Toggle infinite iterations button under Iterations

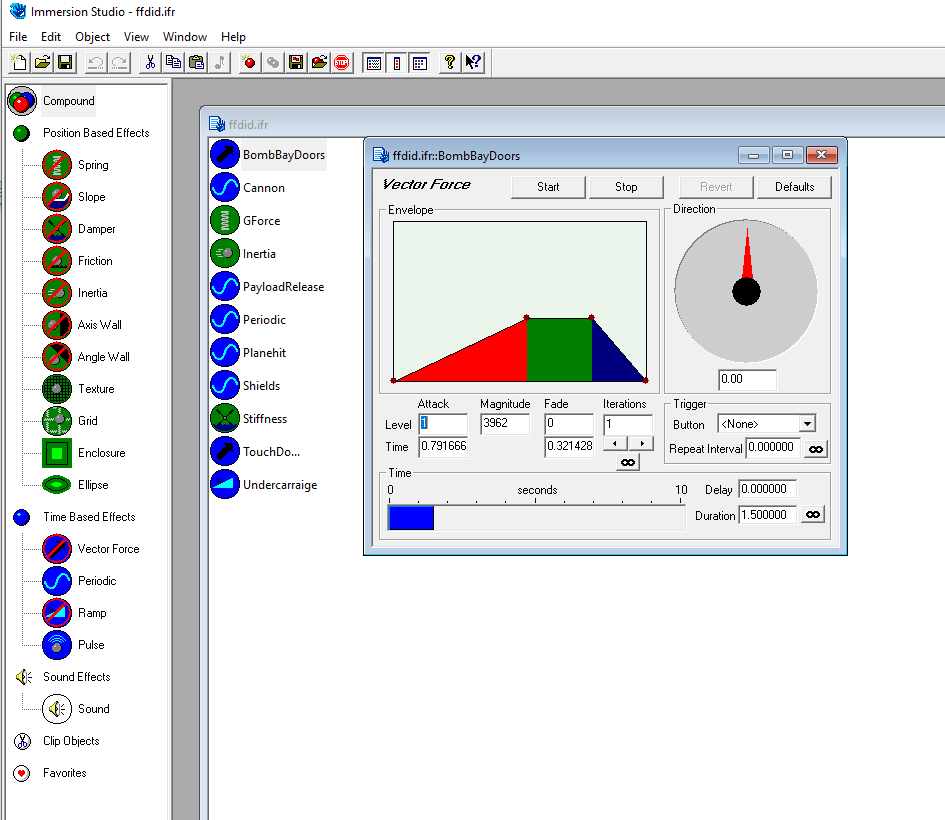point(628,462)
